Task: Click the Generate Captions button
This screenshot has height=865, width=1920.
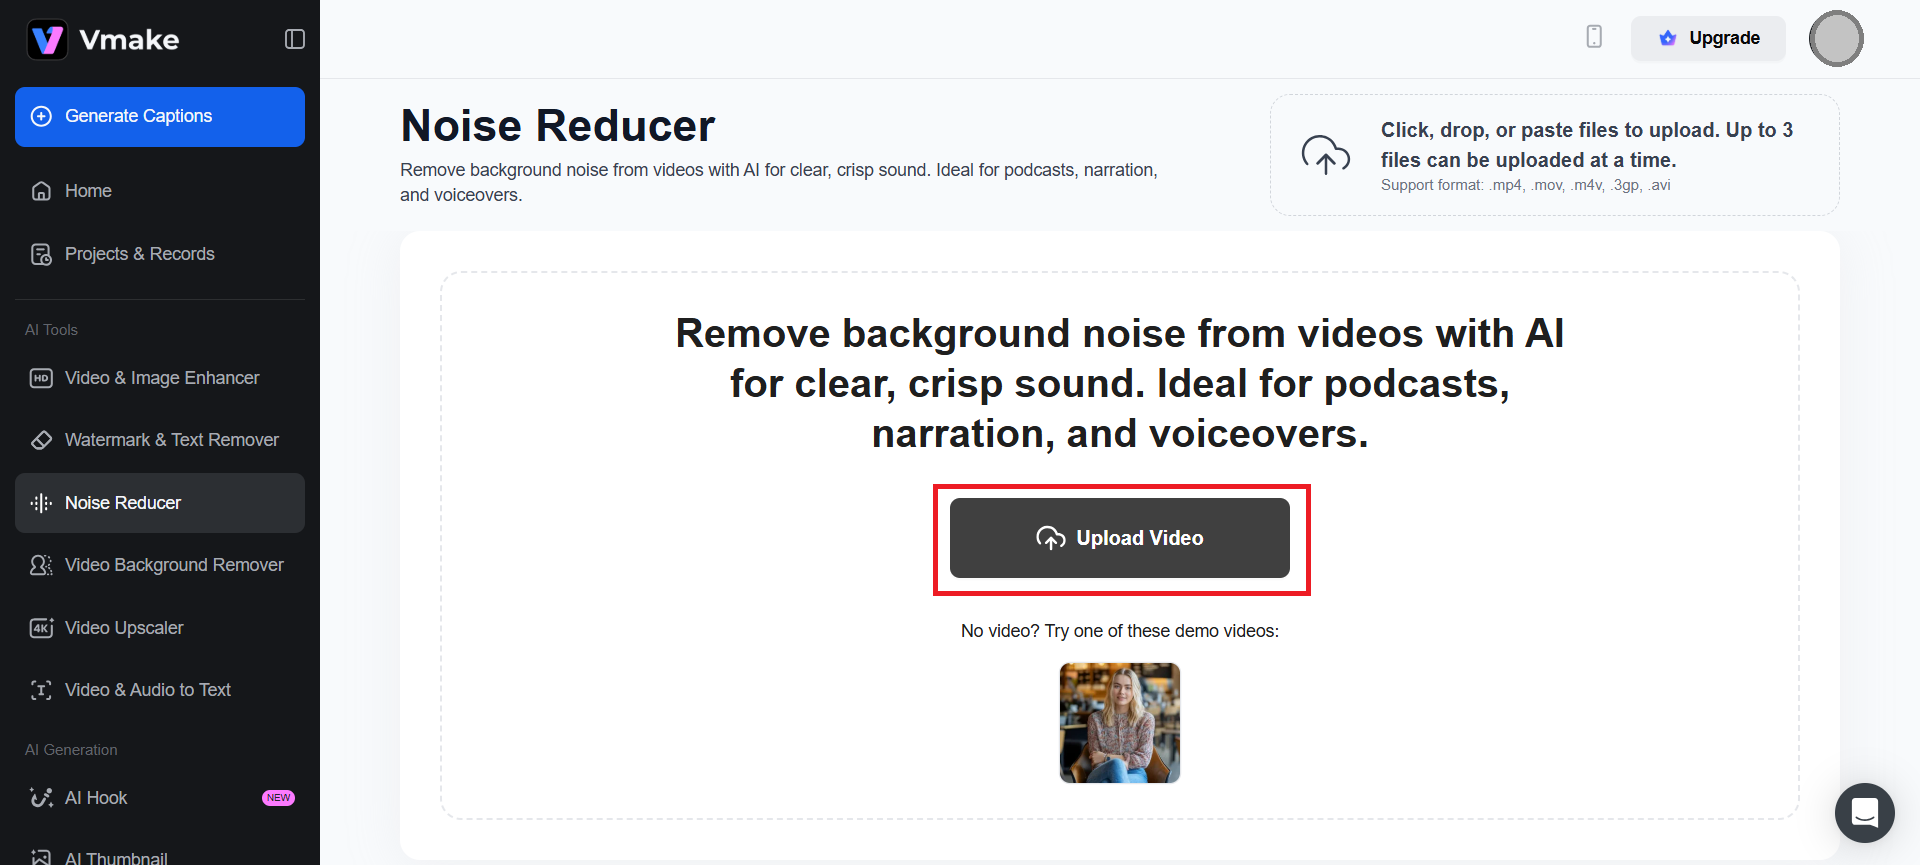Action: (160, 117)
